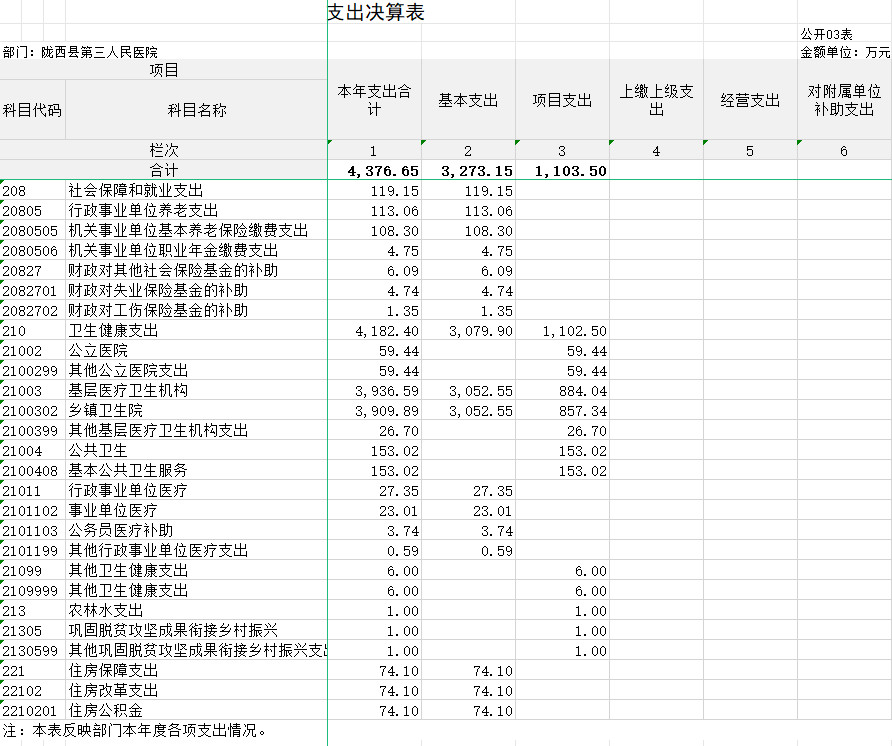
Task: Select the 部门：陇西县第三人民医院 cell
Action: click(80, 52)
